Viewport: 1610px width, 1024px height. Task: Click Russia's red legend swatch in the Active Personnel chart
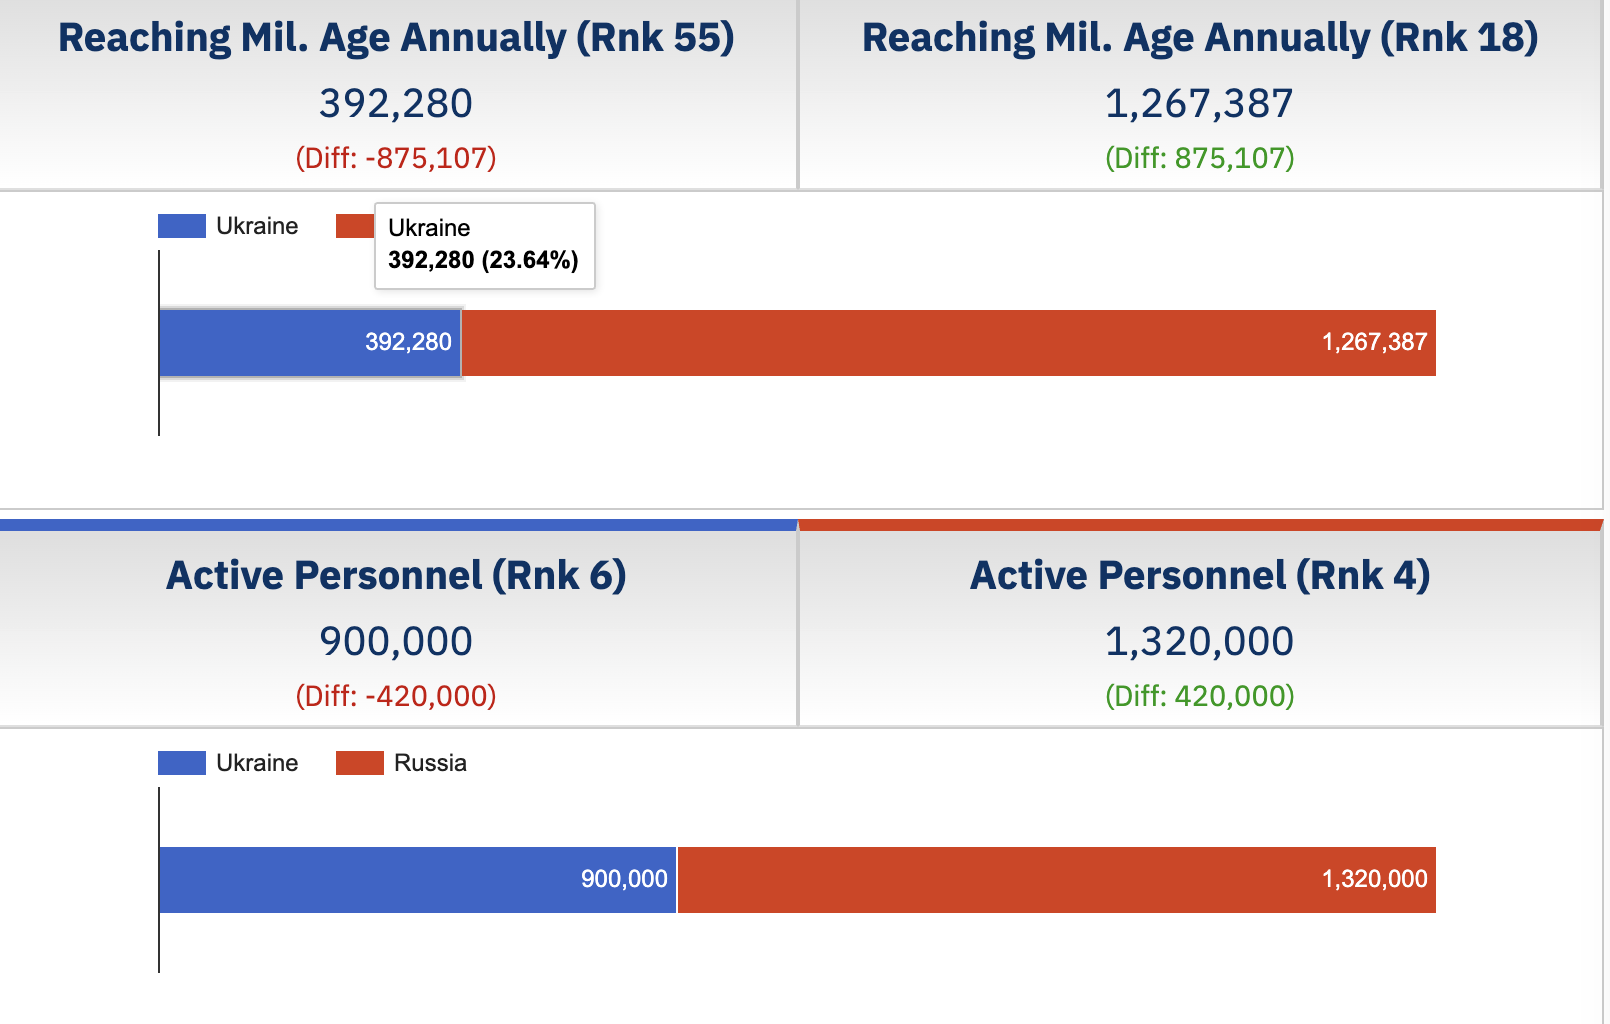[359, 763]
